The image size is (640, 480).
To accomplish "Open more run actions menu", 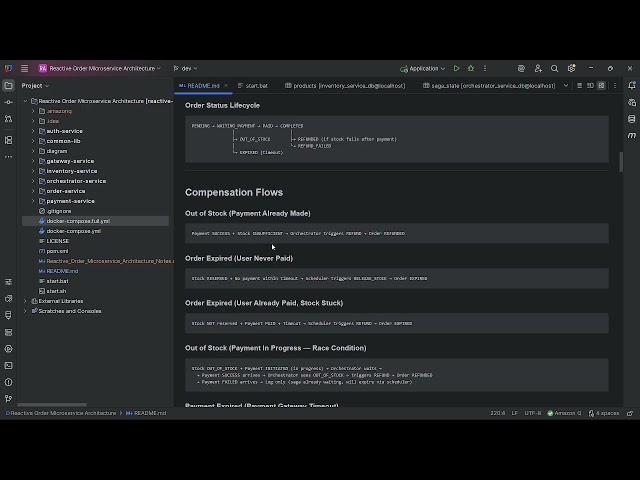I will [x=485, y=69].
